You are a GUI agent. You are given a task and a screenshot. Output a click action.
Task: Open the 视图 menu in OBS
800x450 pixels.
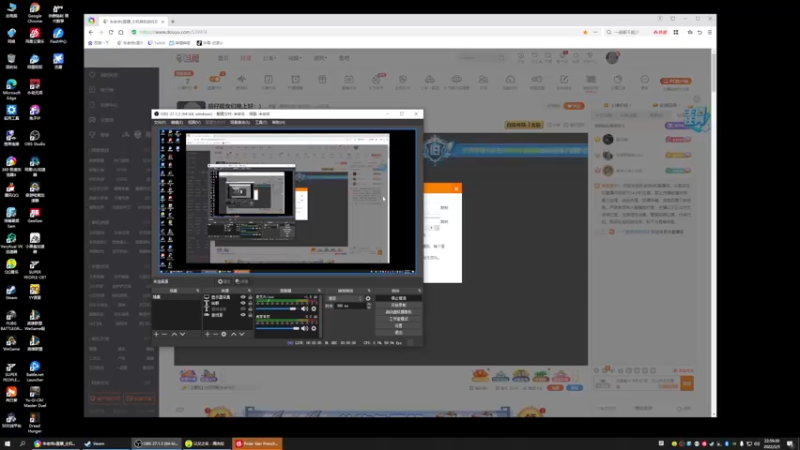coord(194,122)
